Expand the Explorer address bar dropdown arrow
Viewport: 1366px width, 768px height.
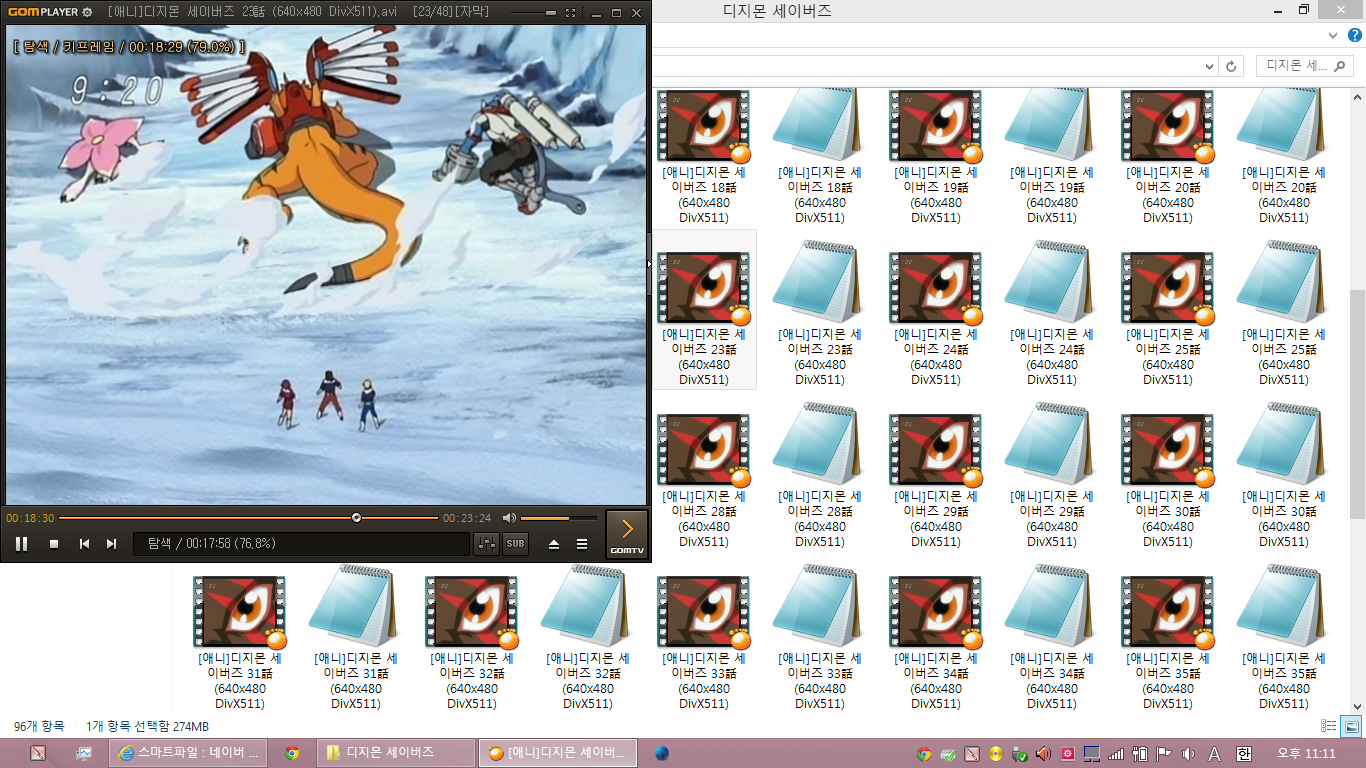tap(1209, 66)
